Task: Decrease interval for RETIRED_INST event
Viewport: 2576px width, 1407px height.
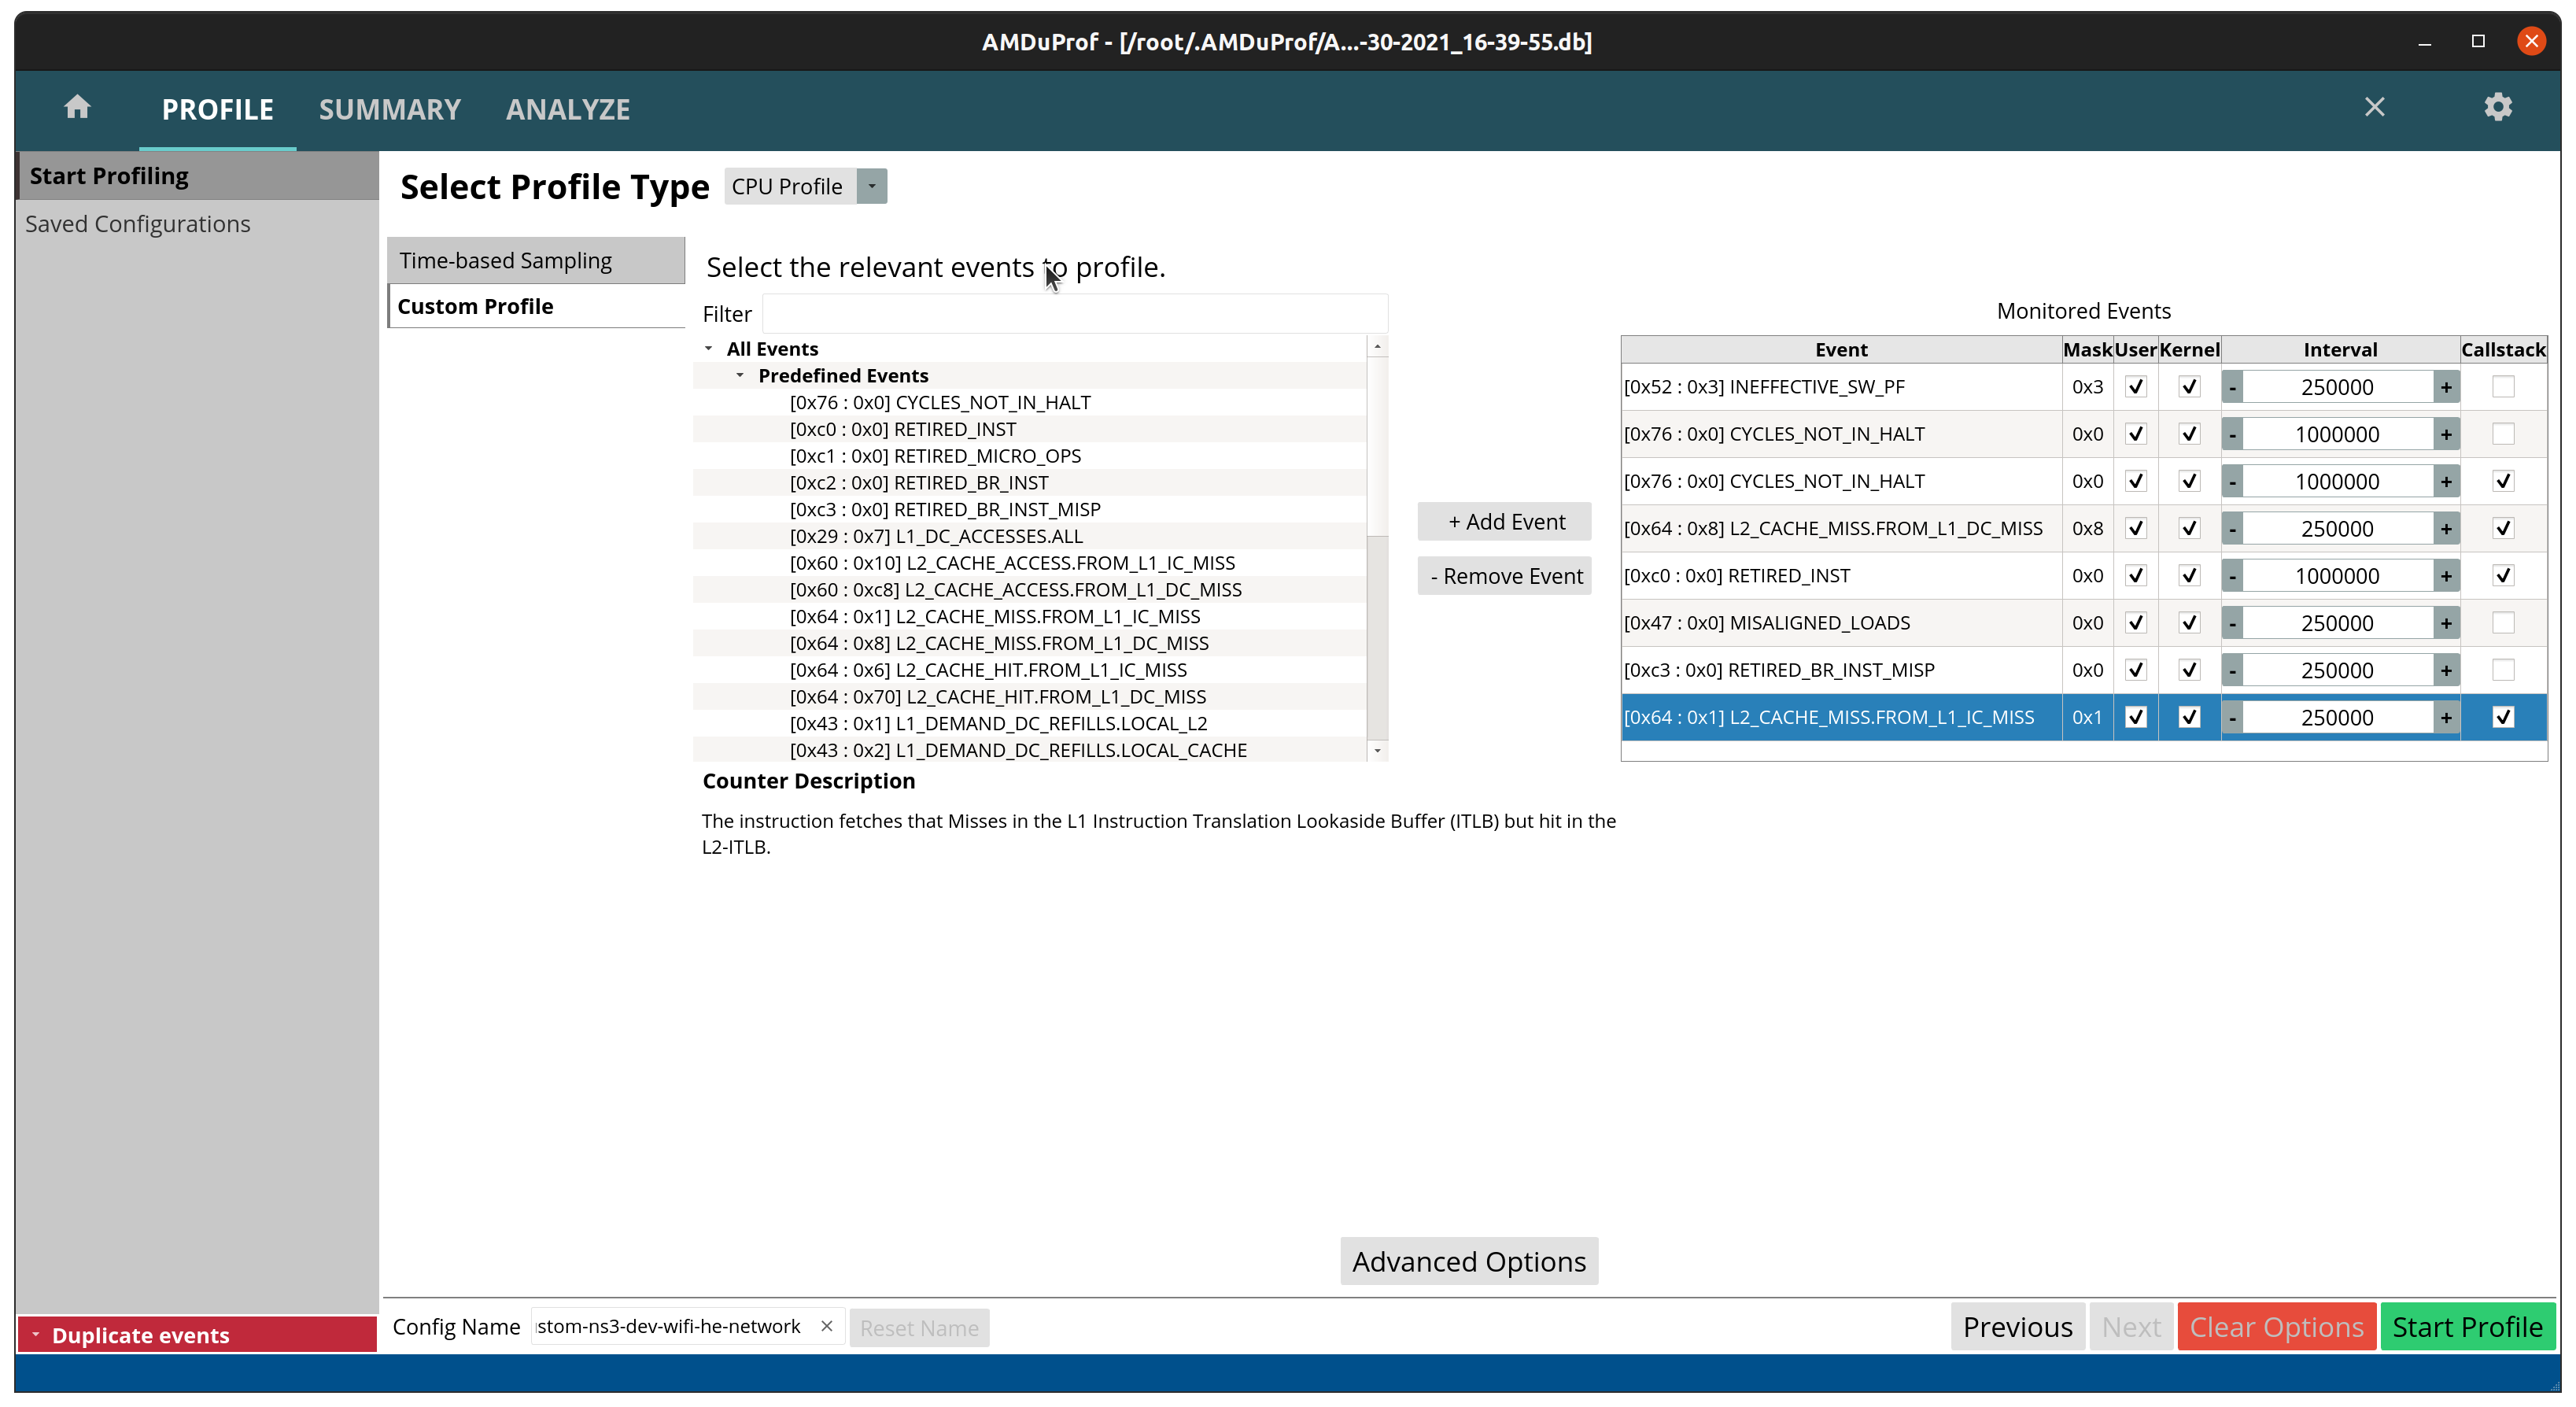Action: (2232, 576)
